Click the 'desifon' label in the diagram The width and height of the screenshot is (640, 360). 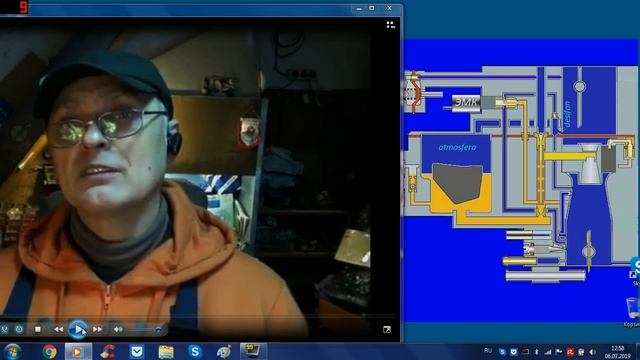click(x=567, y=114)
